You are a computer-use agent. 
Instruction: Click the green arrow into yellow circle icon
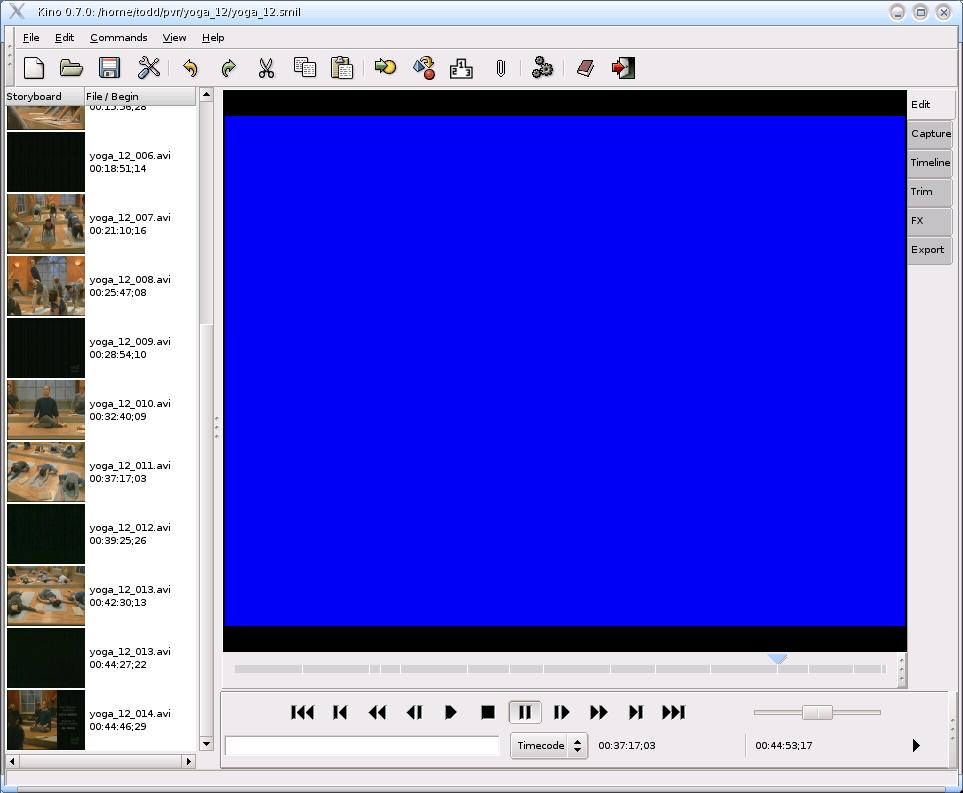pyautogui.click(x=385, y=66)
